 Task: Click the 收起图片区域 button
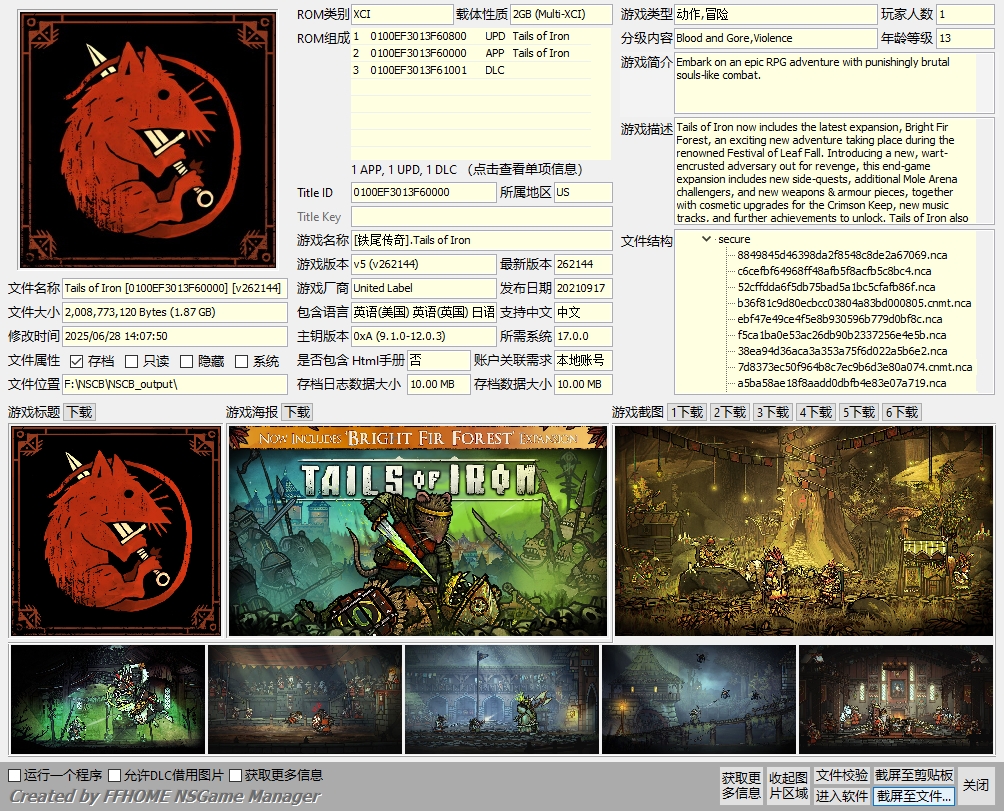(x=788, y=785)
